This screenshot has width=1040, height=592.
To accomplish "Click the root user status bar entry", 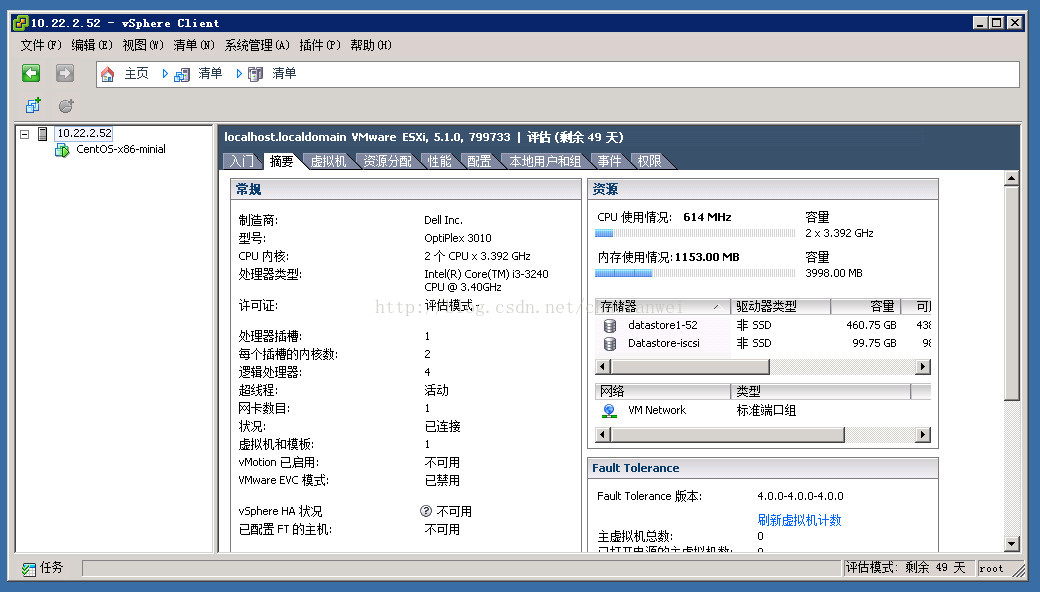I will tap(992, 568).
